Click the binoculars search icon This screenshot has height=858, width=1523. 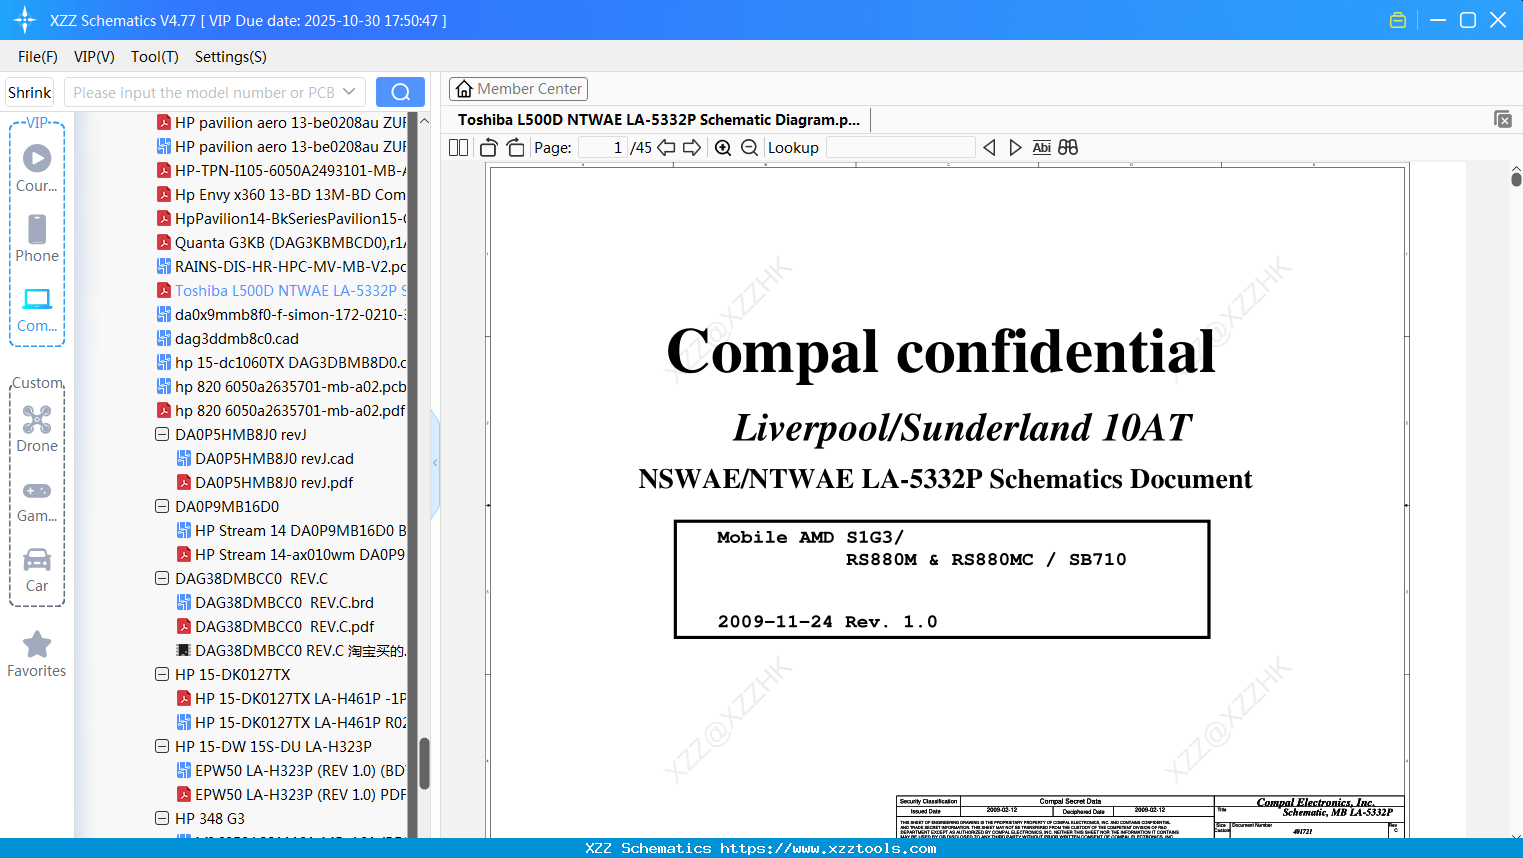tap(1068, 148)
